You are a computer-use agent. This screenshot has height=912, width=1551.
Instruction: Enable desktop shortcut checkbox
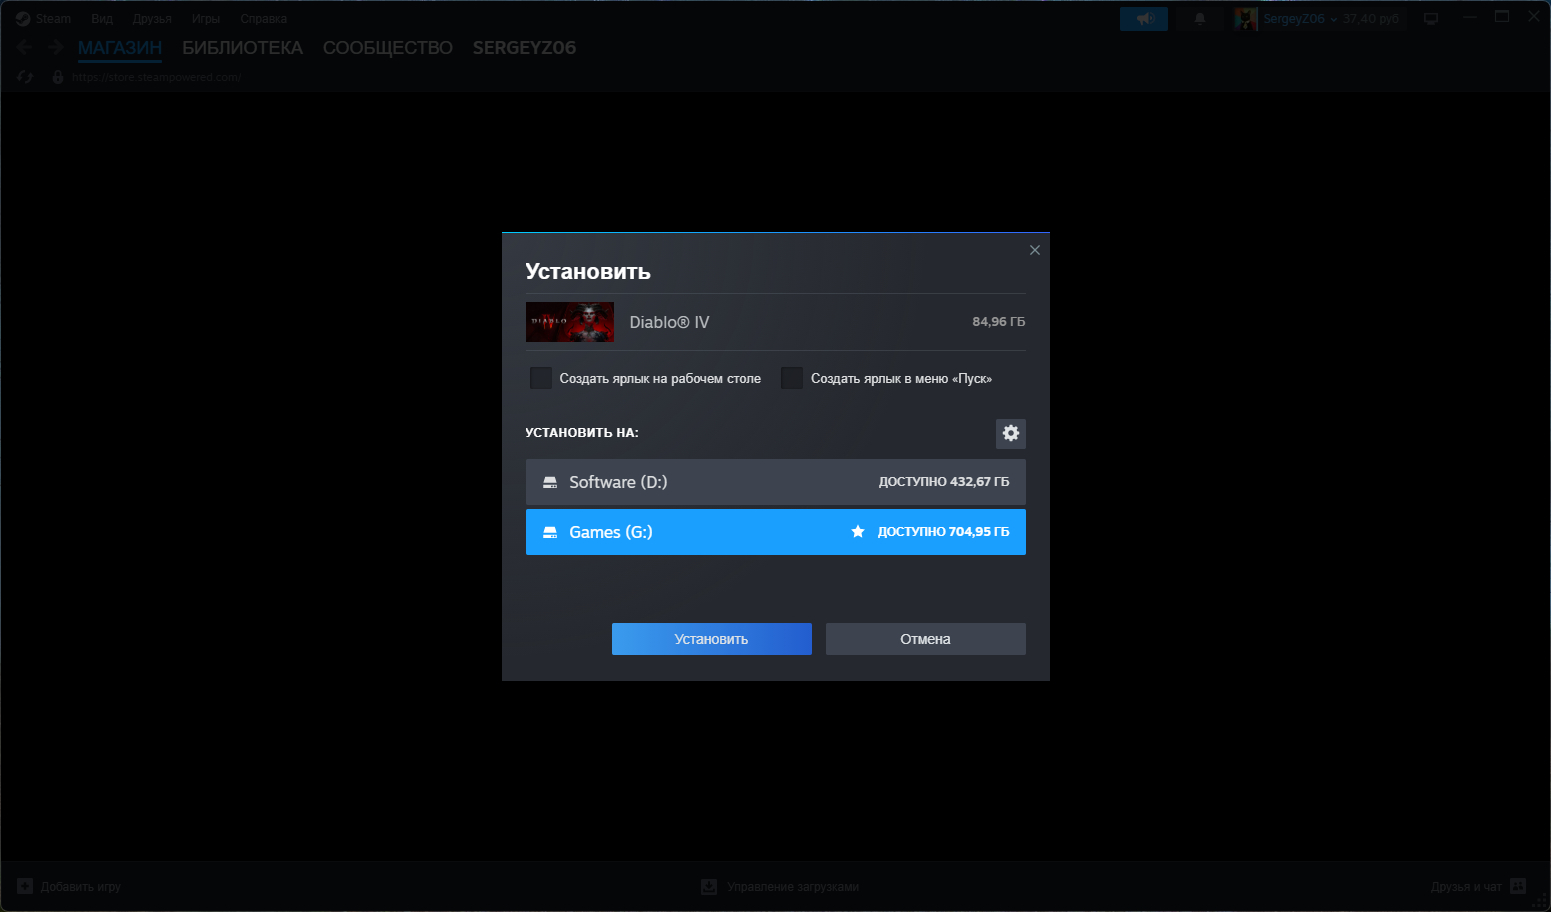541,378
